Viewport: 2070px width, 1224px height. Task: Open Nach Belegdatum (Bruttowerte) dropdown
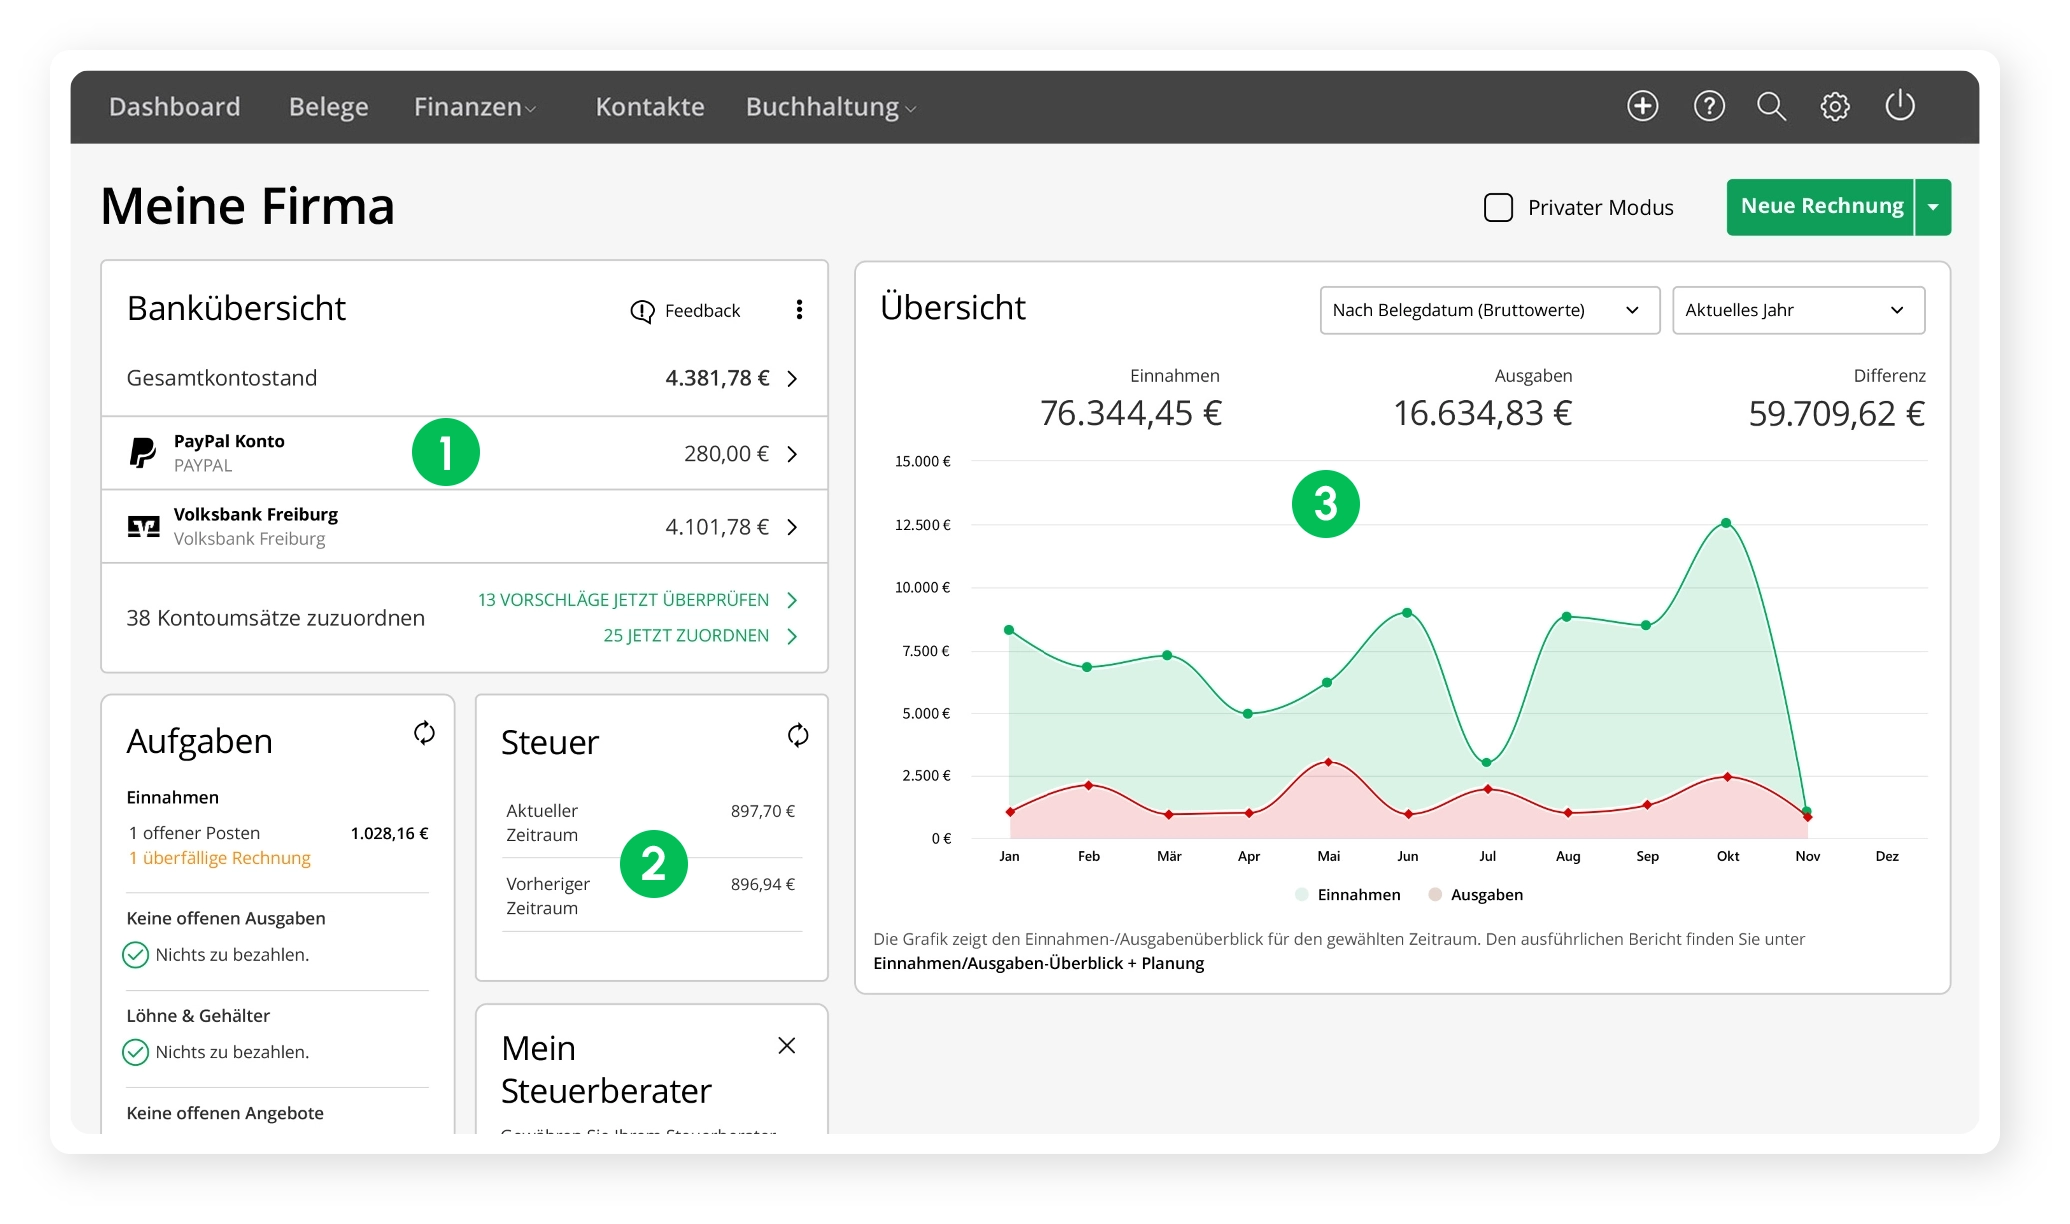coord(1489,310)
